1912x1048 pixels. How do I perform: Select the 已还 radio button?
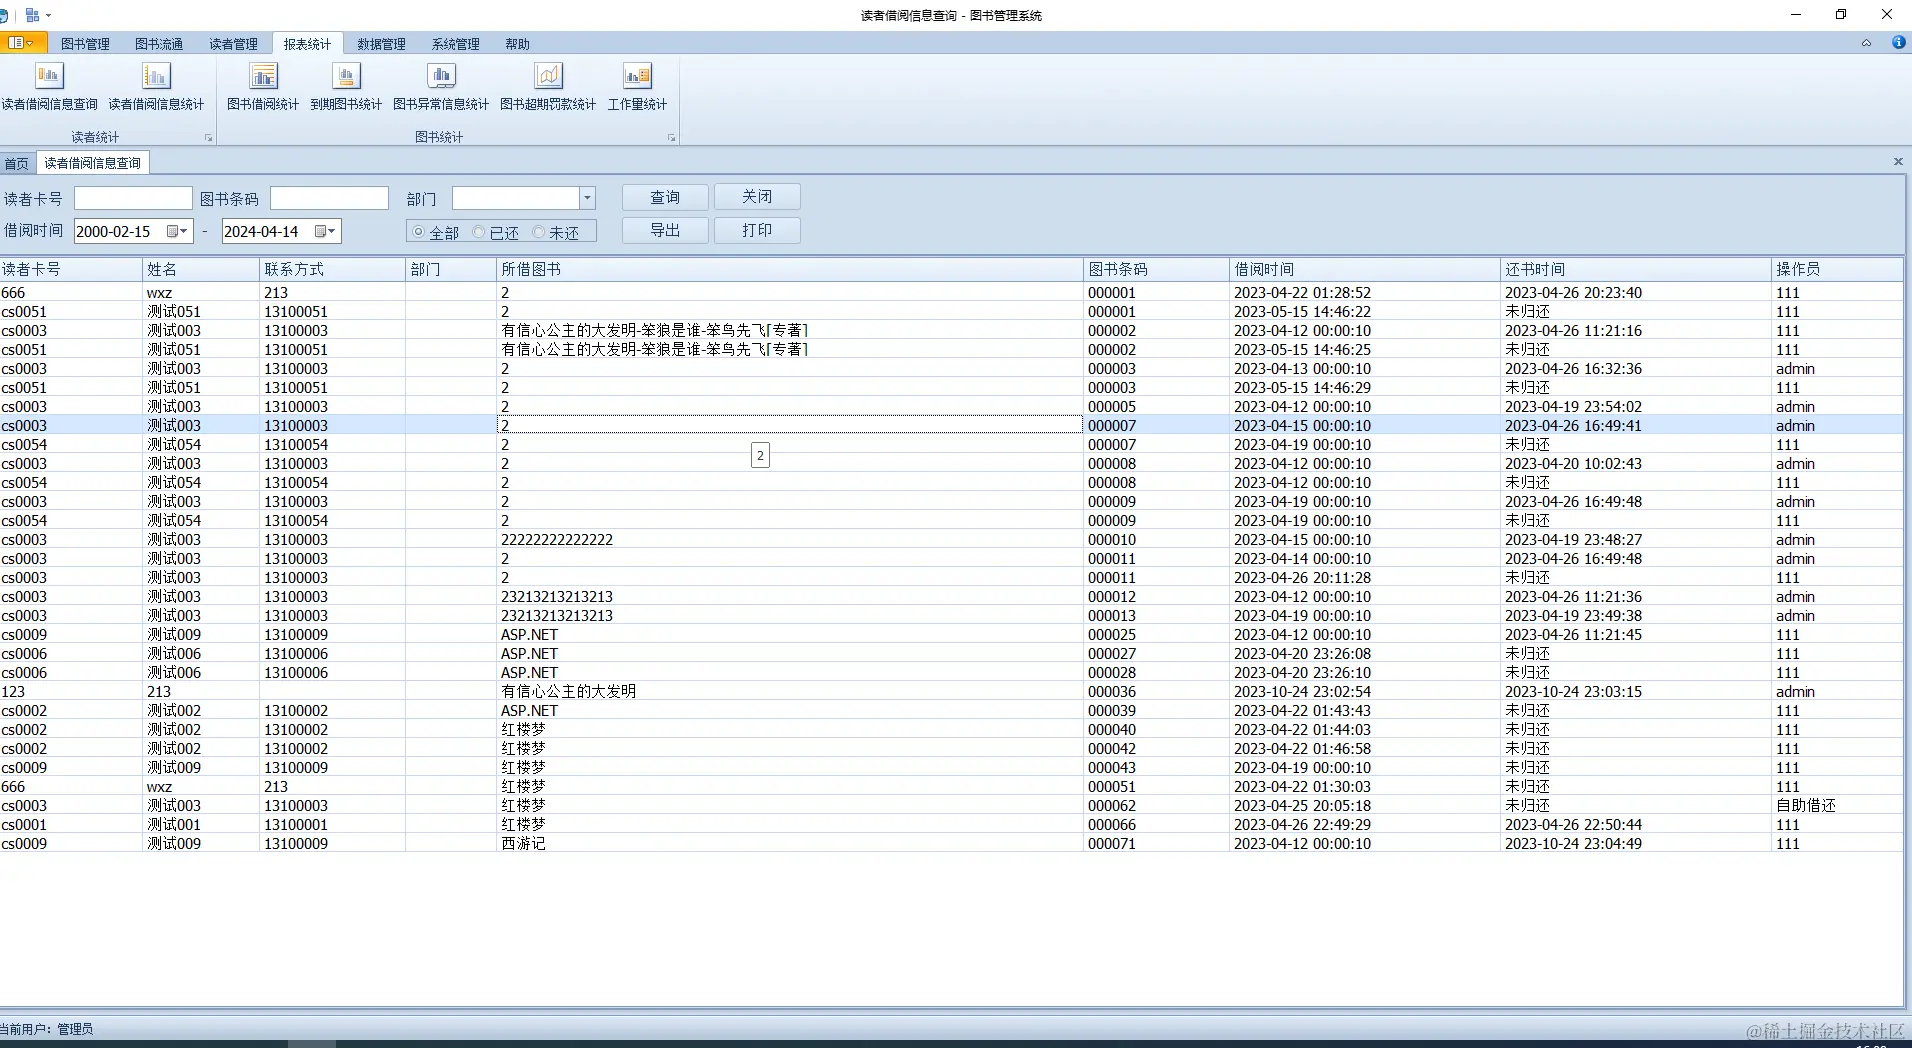[479, 232]
